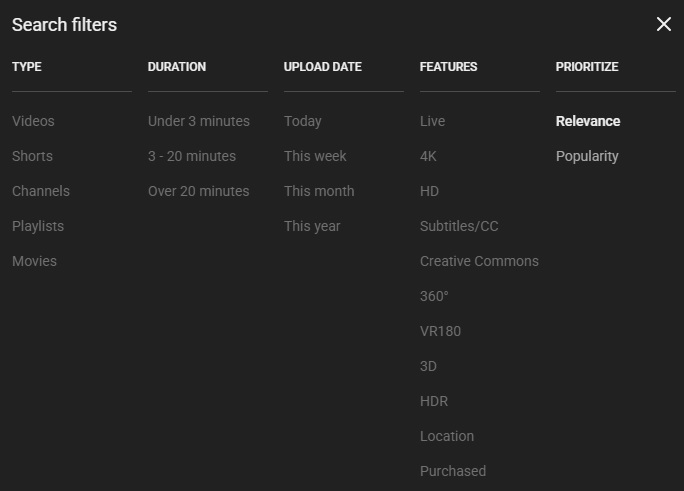This screenshot has height=491, width=684.
Task: Prioritize results by Popularity
Action: tap(587, 156)
